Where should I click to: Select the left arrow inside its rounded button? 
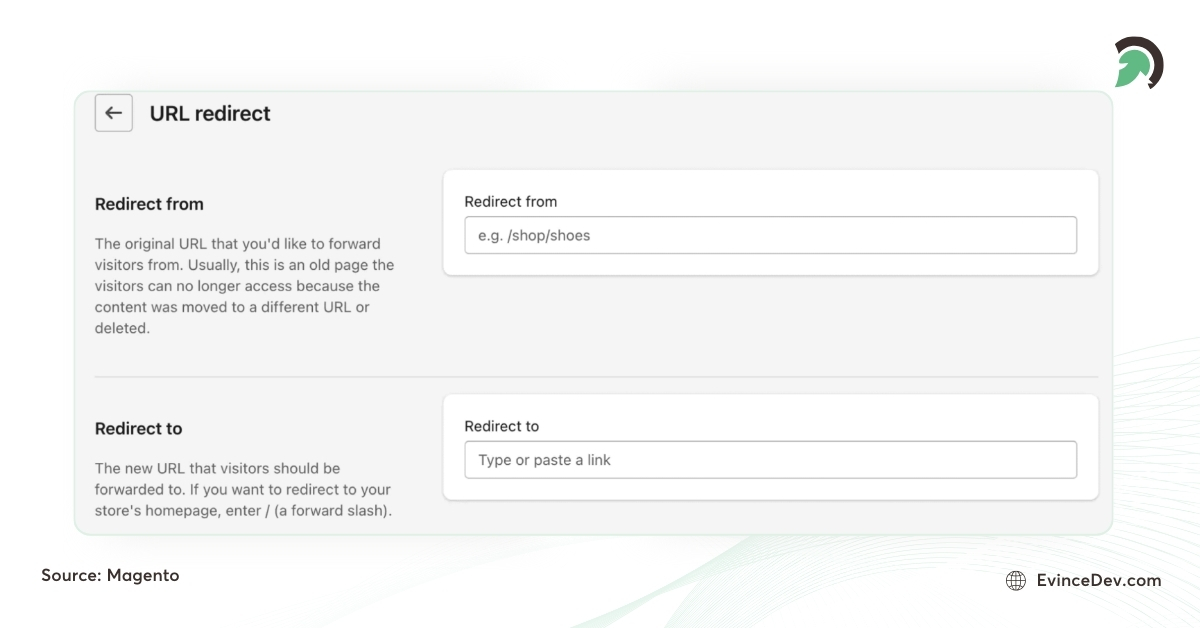pyautogui.click(x=113, y=113)
